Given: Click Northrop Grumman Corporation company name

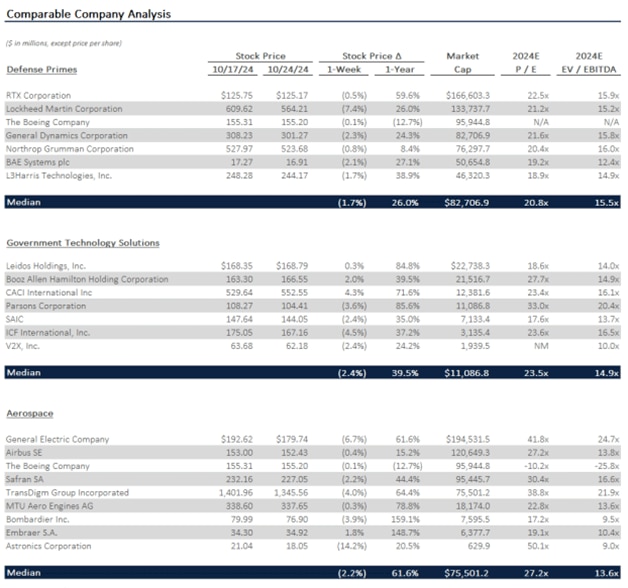Looking at the screenshot, I should (72, 147).
